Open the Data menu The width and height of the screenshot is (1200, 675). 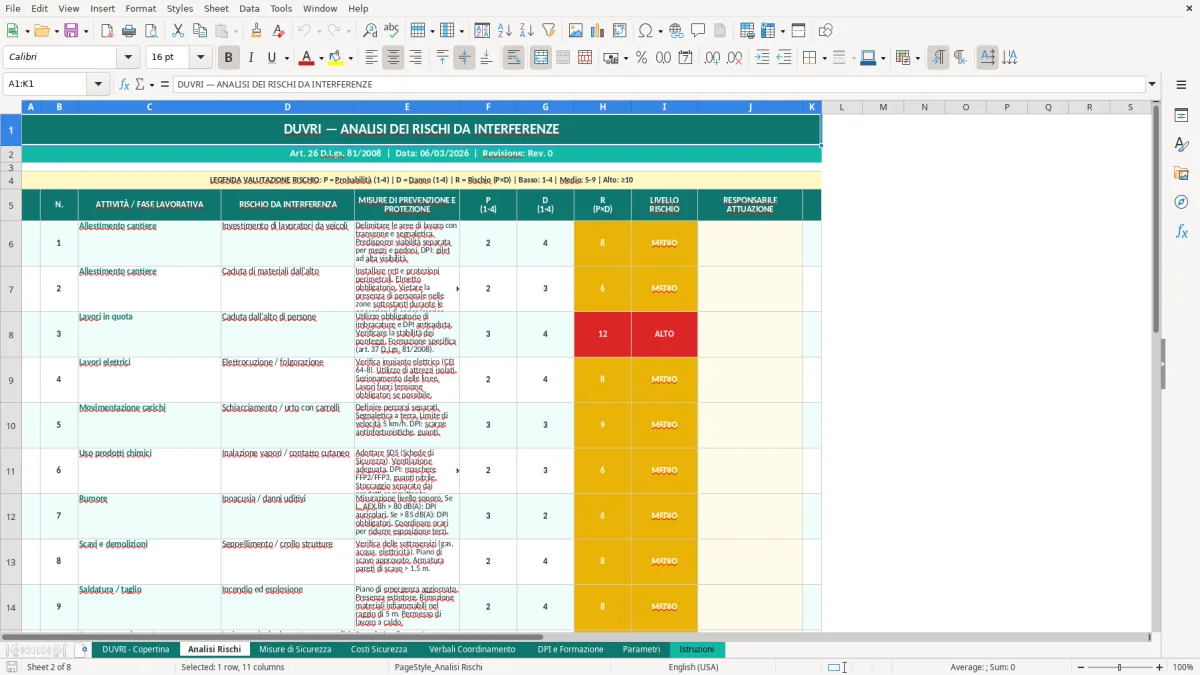tap(249, 8)
